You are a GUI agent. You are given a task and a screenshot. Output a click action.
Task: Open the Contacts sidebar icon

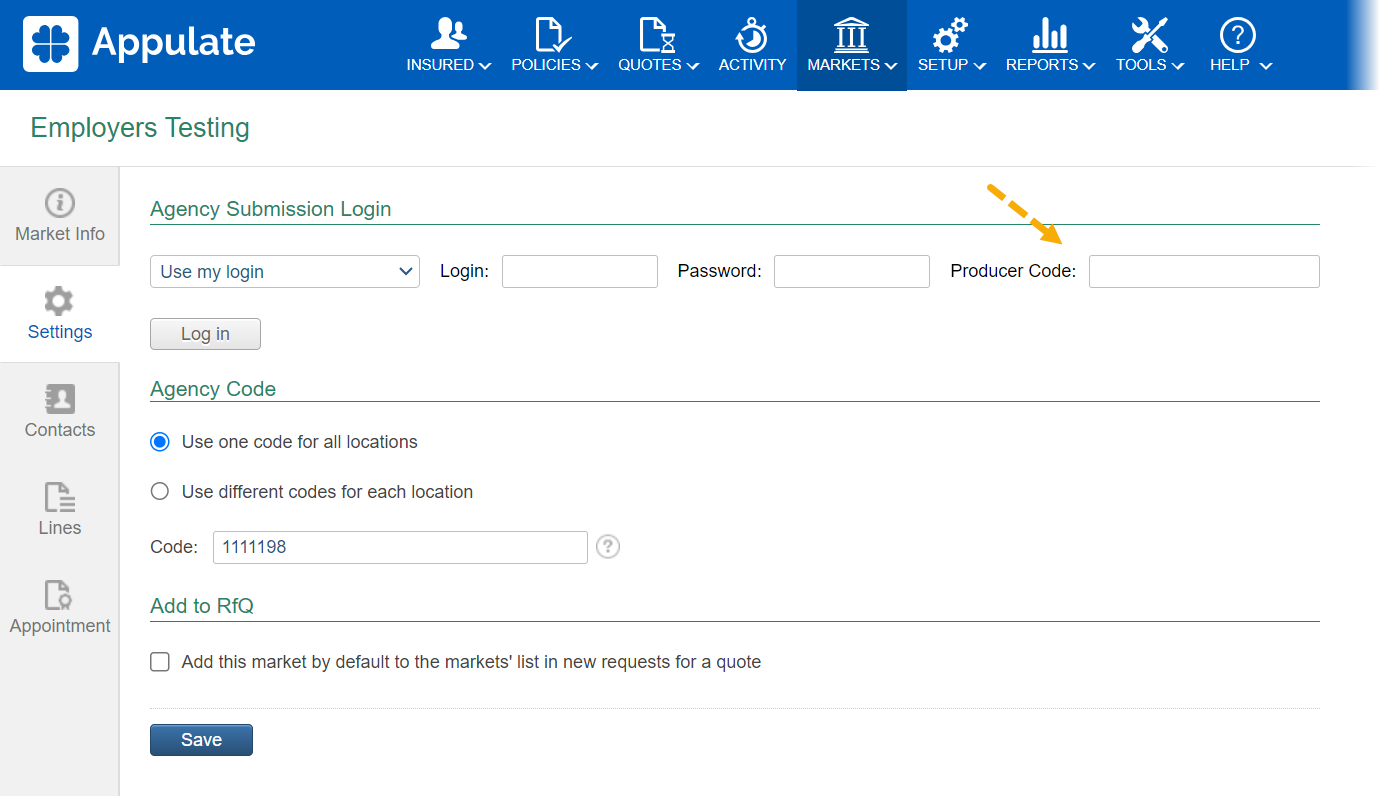point(60,399)
